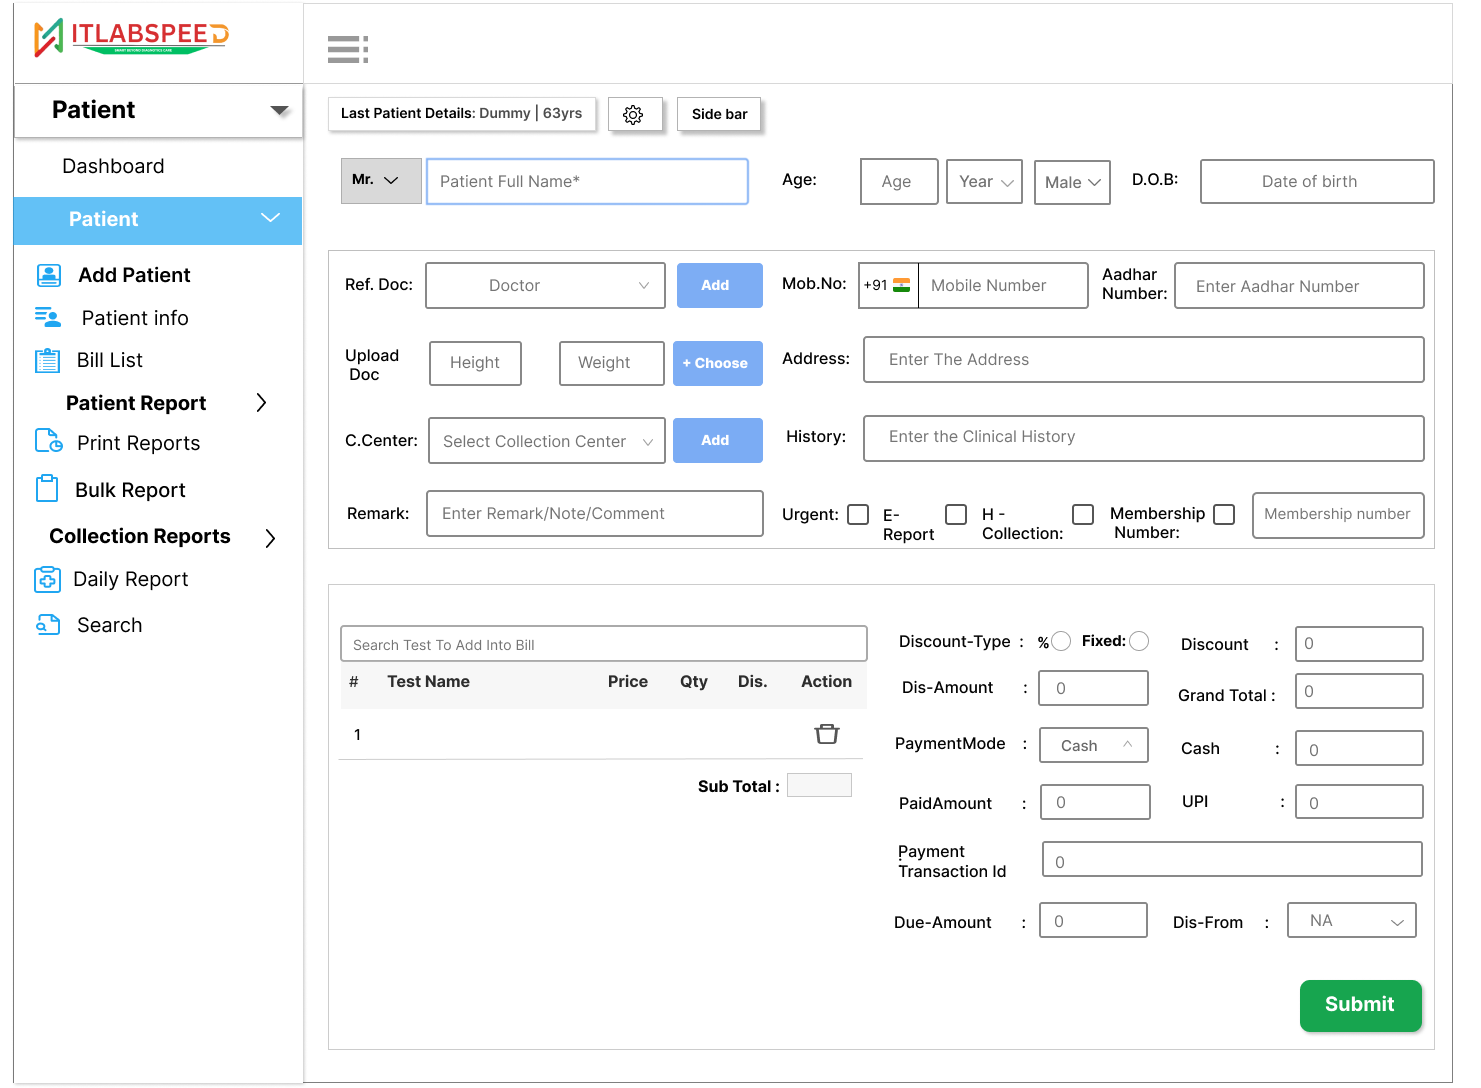Click Last Patient Details button
The height and width of the screenshot is (1088, 1481).
click(461, 114)
